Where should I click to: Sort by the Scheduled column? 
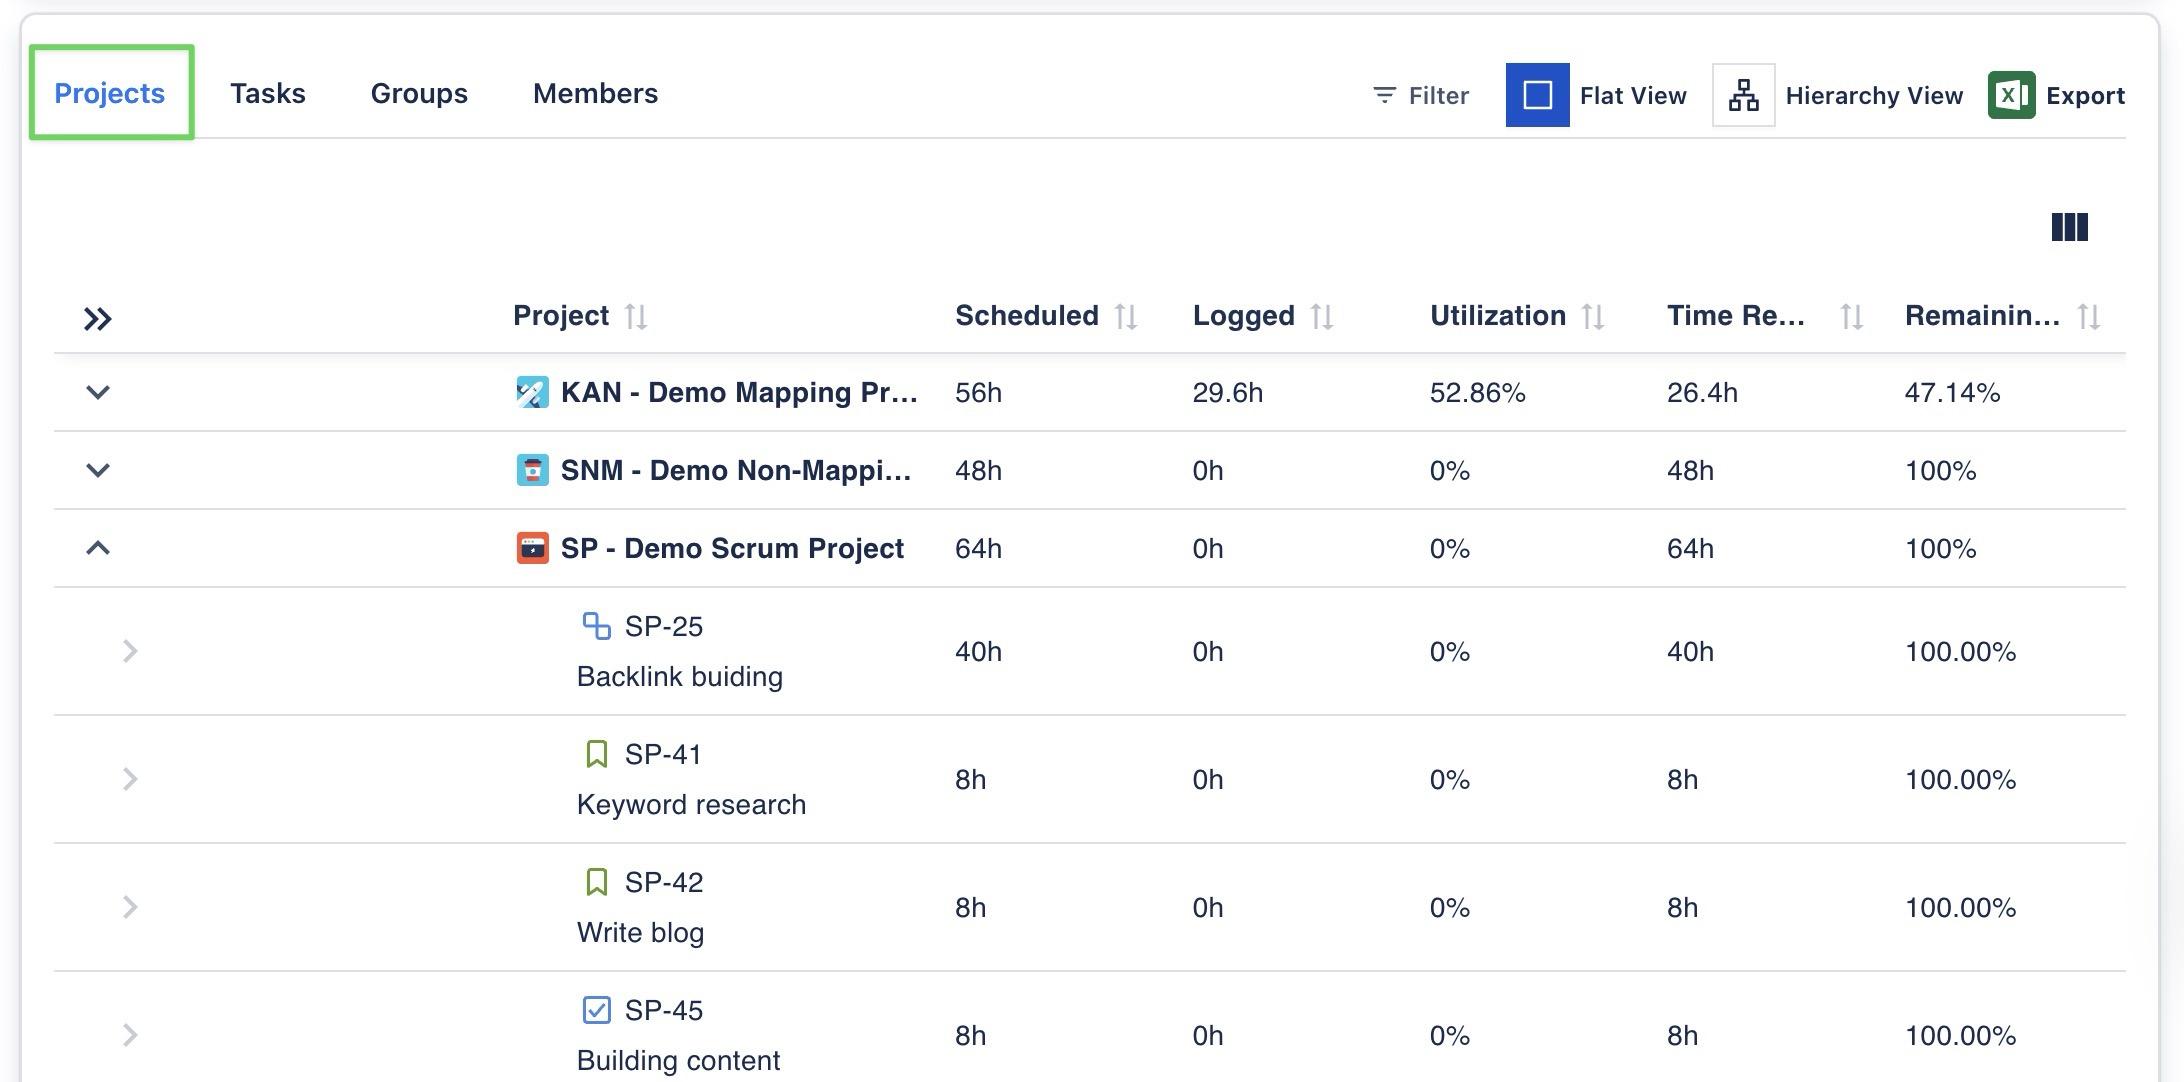point(1126,316)
